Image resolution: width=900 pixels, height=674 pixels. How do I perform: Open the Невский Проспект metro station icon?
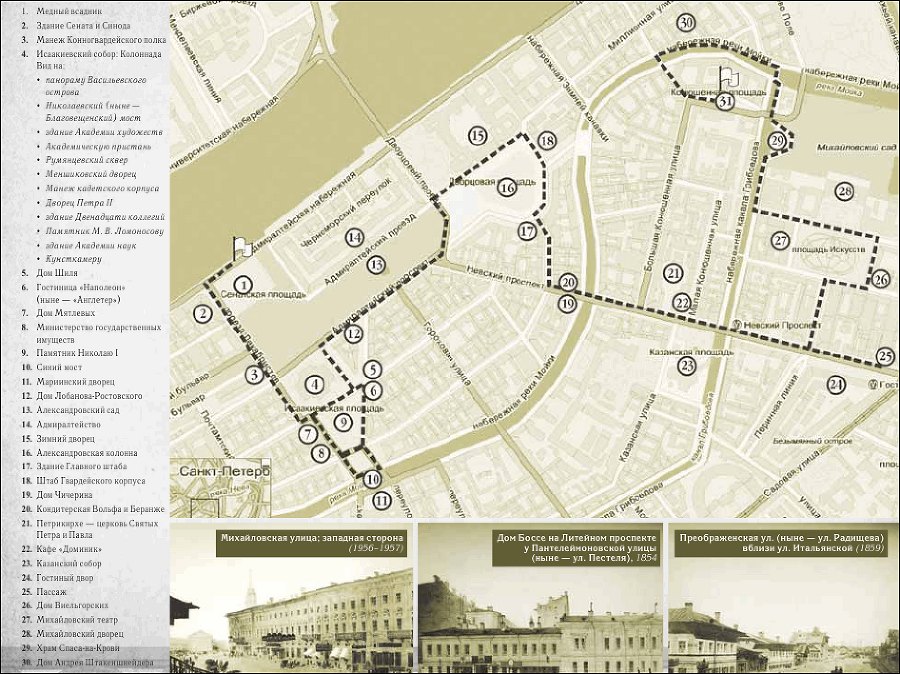coord(739,325)
